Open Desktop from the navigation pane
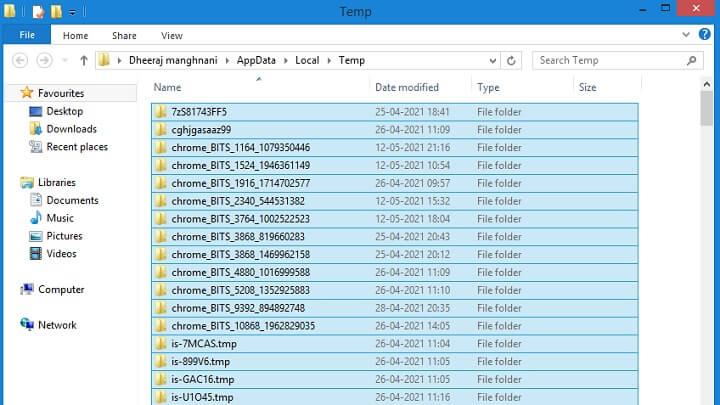This screenshot has height=405, width=720. [x=64, y=111]
